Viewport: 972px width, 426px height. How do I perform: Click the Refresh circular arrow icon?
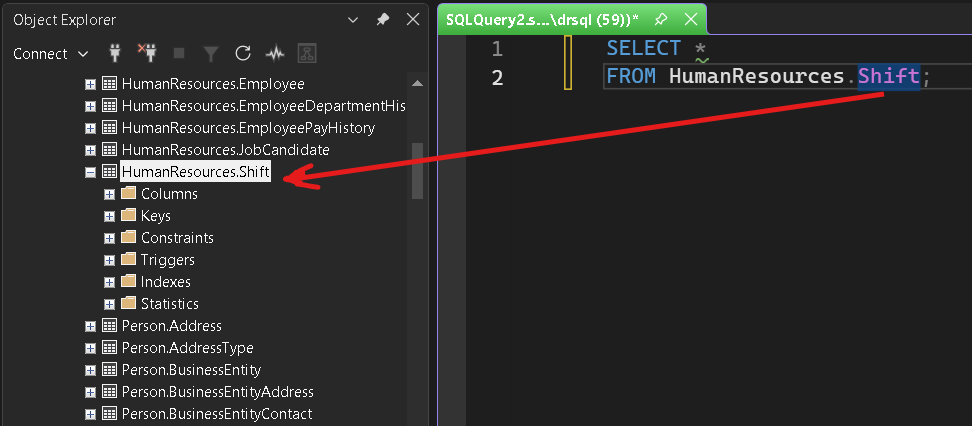point(243,54)
